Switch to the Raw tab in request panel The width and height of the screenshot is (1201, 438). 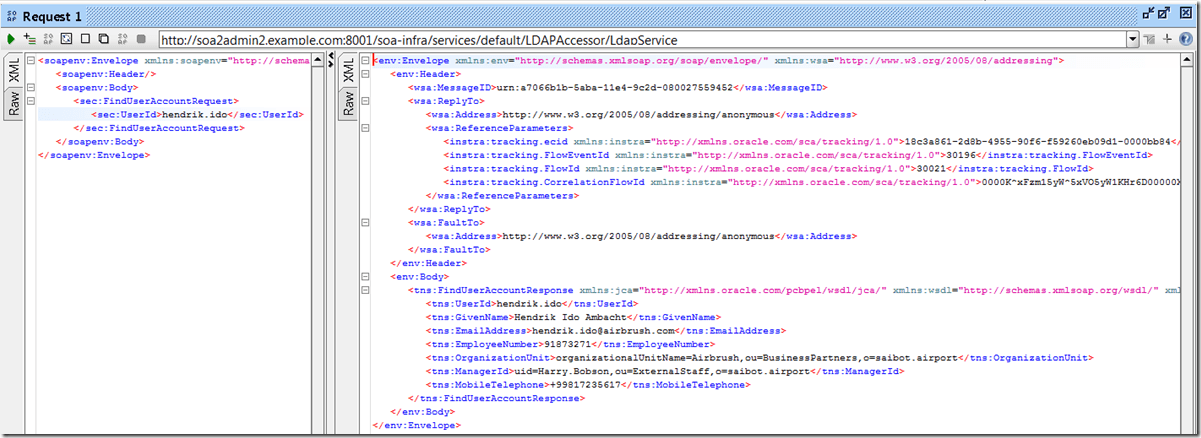pos(14,103)
